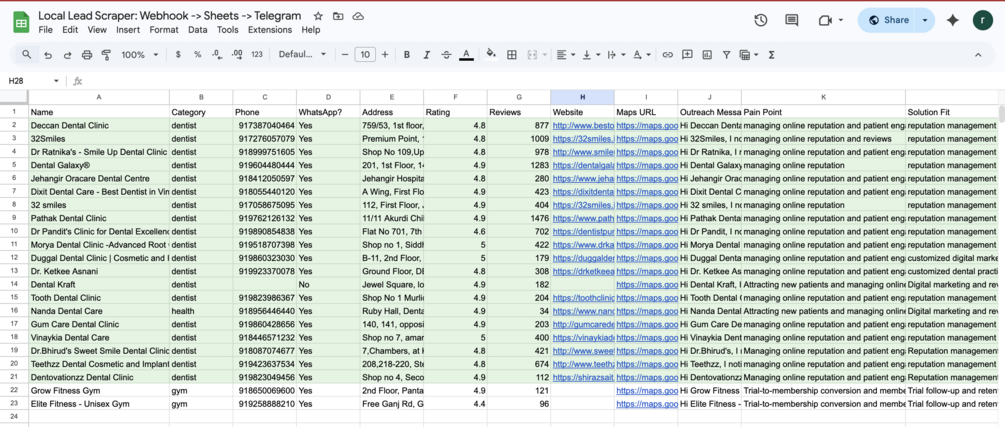This screenshot has width=1005, height=427.
Task: Open the 32Smiles website link in row 3
Action: 583,138
